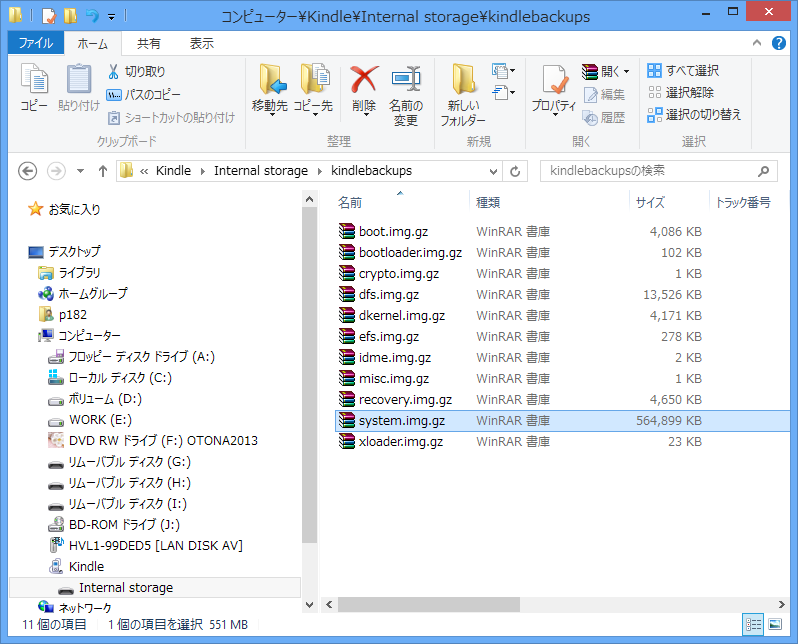The height and width of the screenshot is (644, 798).
Task: Click Internal storage in the breadcrumb path
Action: [x=261, y=171]
